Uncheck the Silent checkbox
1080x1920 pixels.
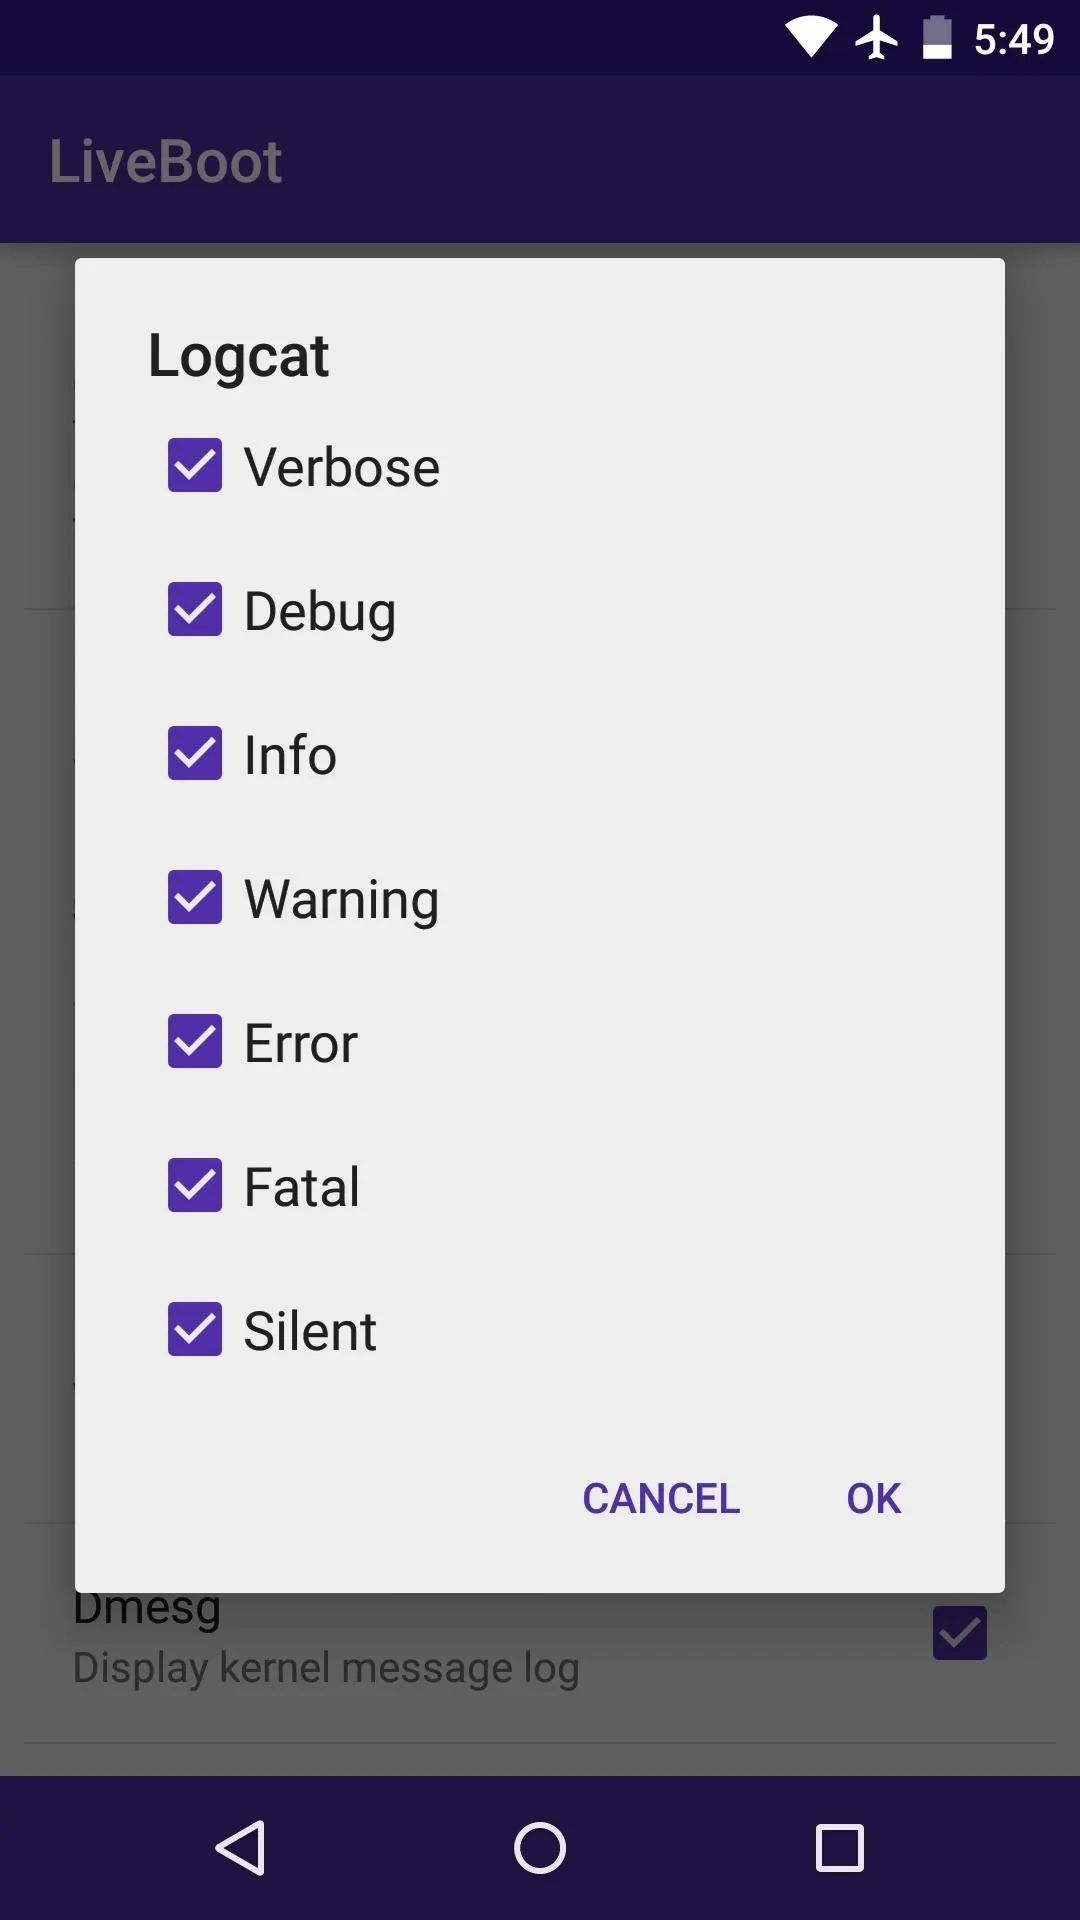click(195, 1329)
